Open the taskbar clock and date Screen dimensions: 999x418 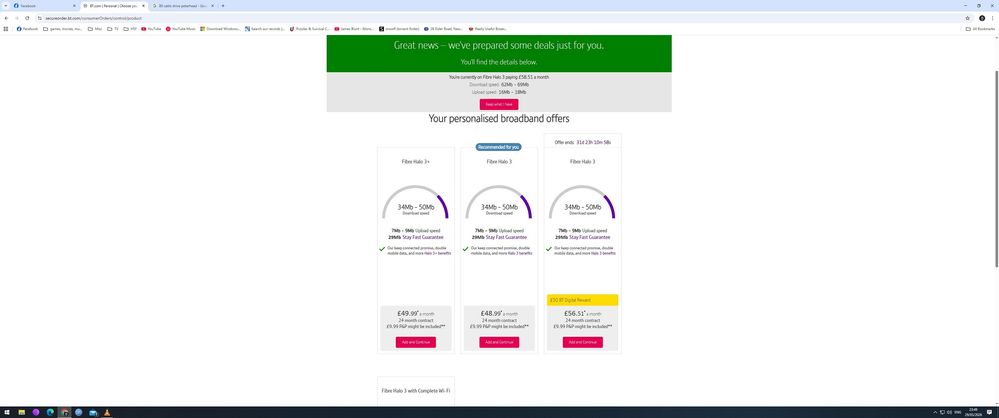pos(973,412)
